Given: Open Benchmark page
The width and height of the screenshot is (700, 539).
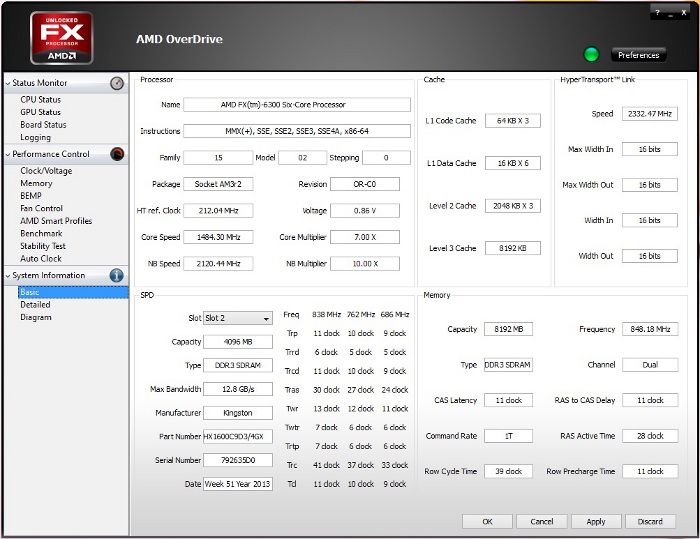Looking at the screenshot, I should tap(42, 233).
